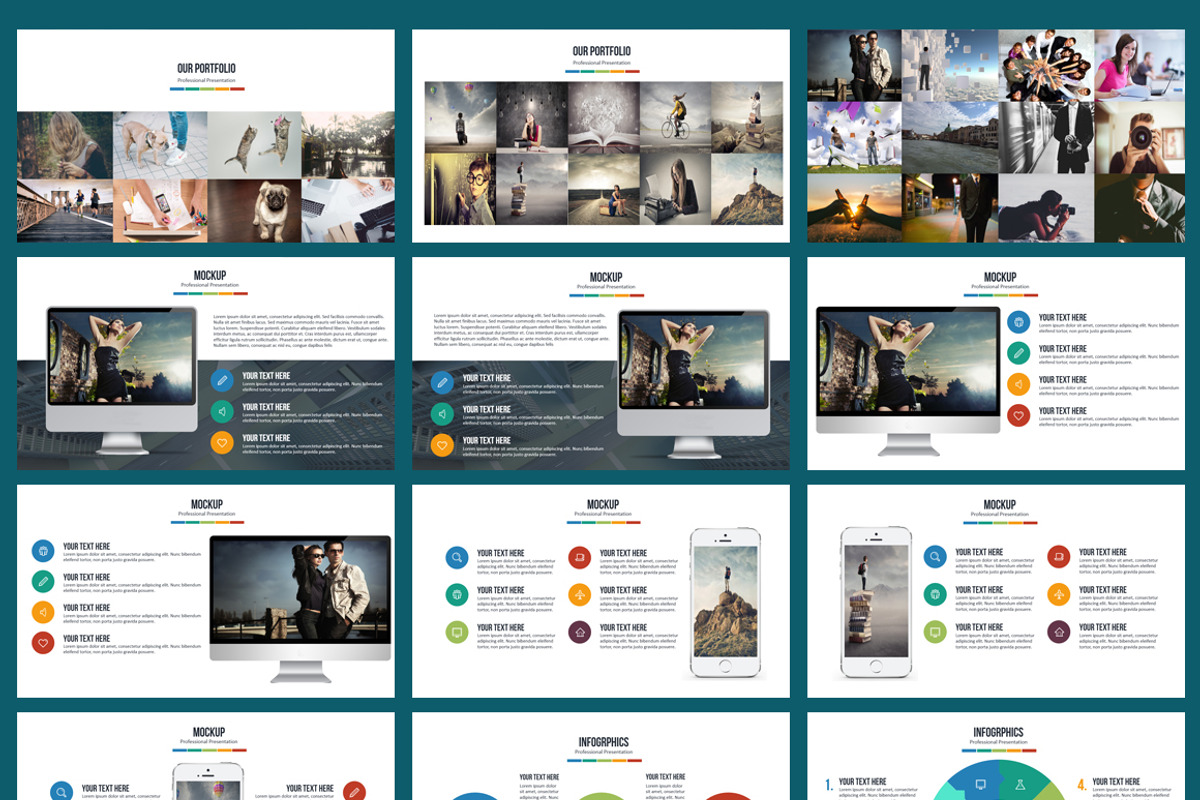The width and height of the screenshot is (1200, 800).
Task: Click red pencil icon in bottom cut-off Mockup slide
Action: [x=353, y=792]
